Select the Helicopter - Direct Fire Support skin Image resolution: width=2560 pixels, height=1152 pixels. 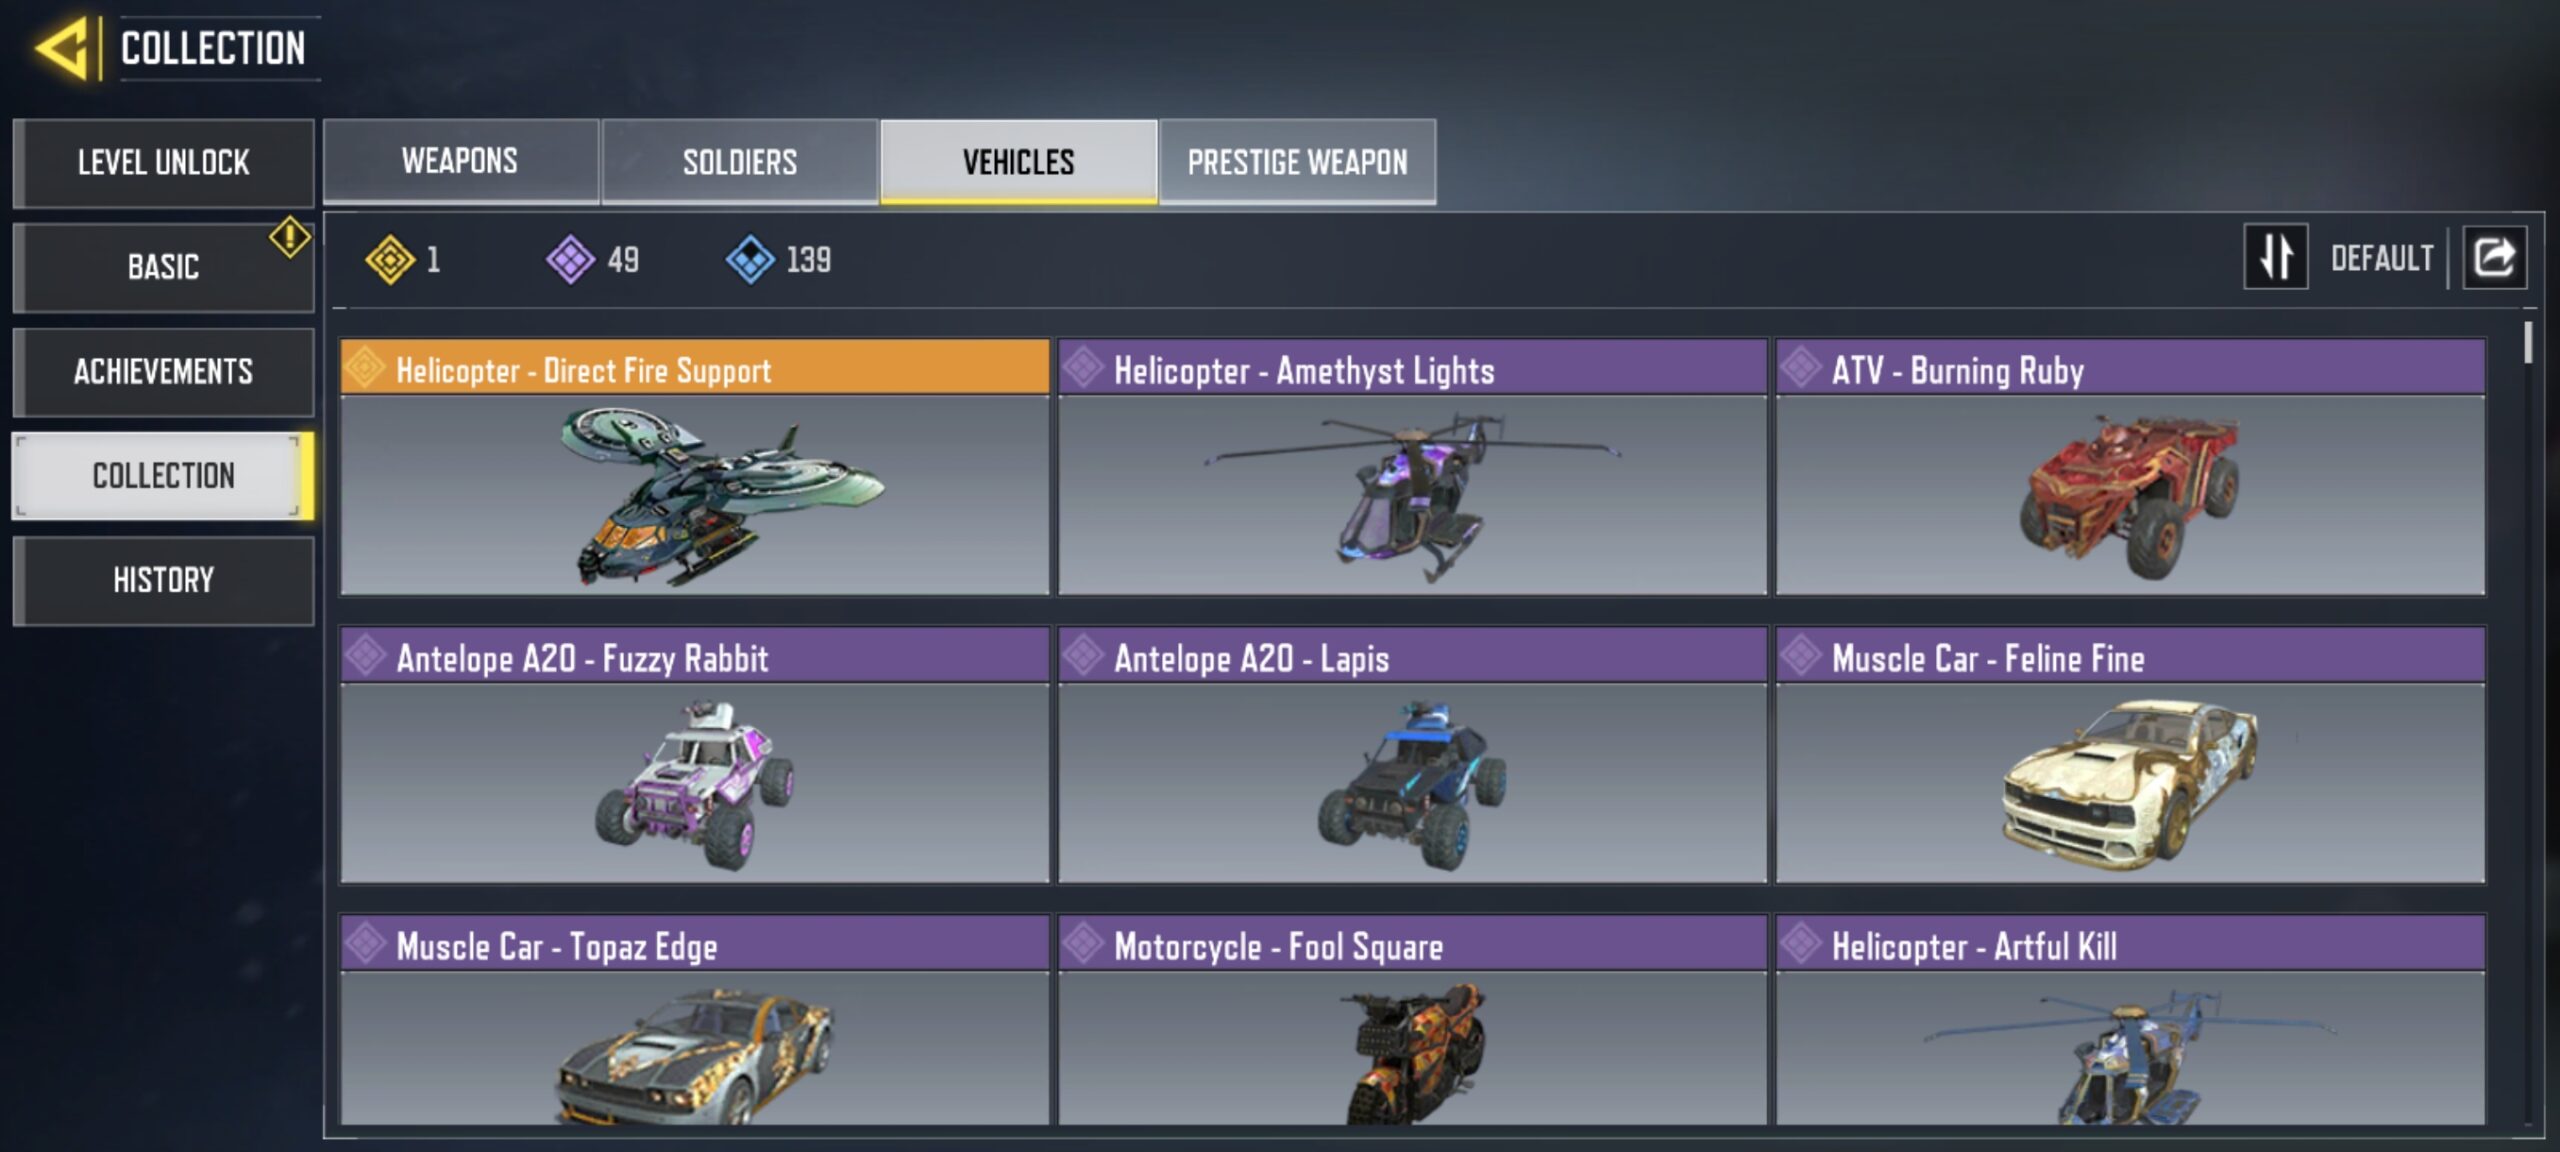[695, 467]
